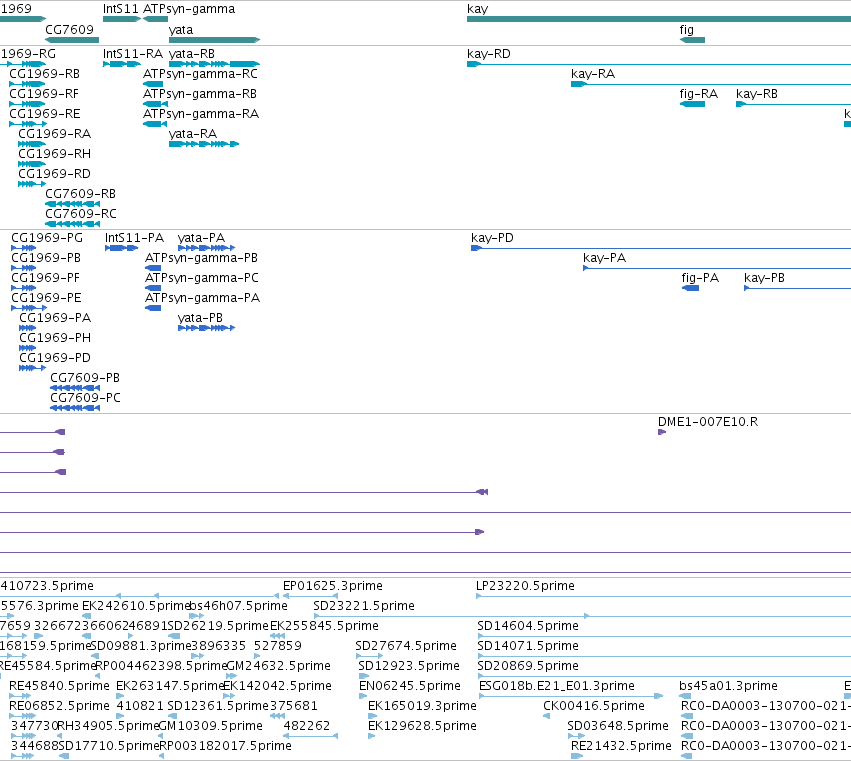This screenshot has width=851, height=761.
Task: Select transcript ATPsyn-gamma-RC label
Action: pyautogui.click(x=200, y=74)
